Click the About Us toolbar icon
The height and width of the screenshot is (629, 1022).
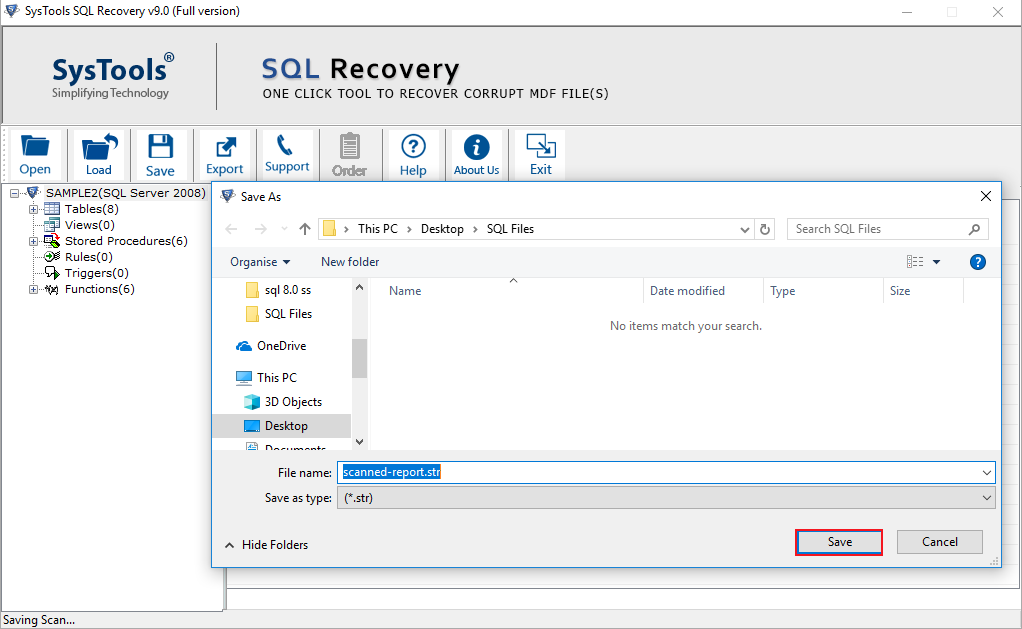click(476, 154)
